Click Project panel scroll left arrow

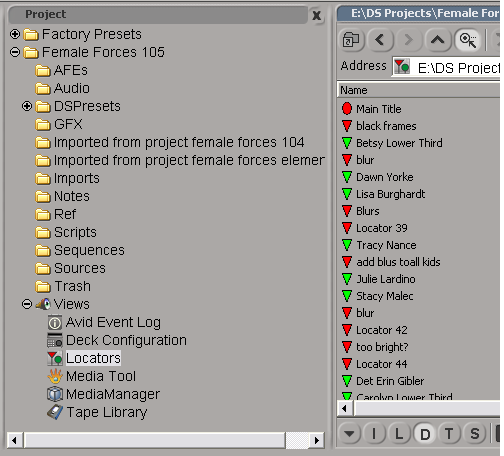coord(14,440)
